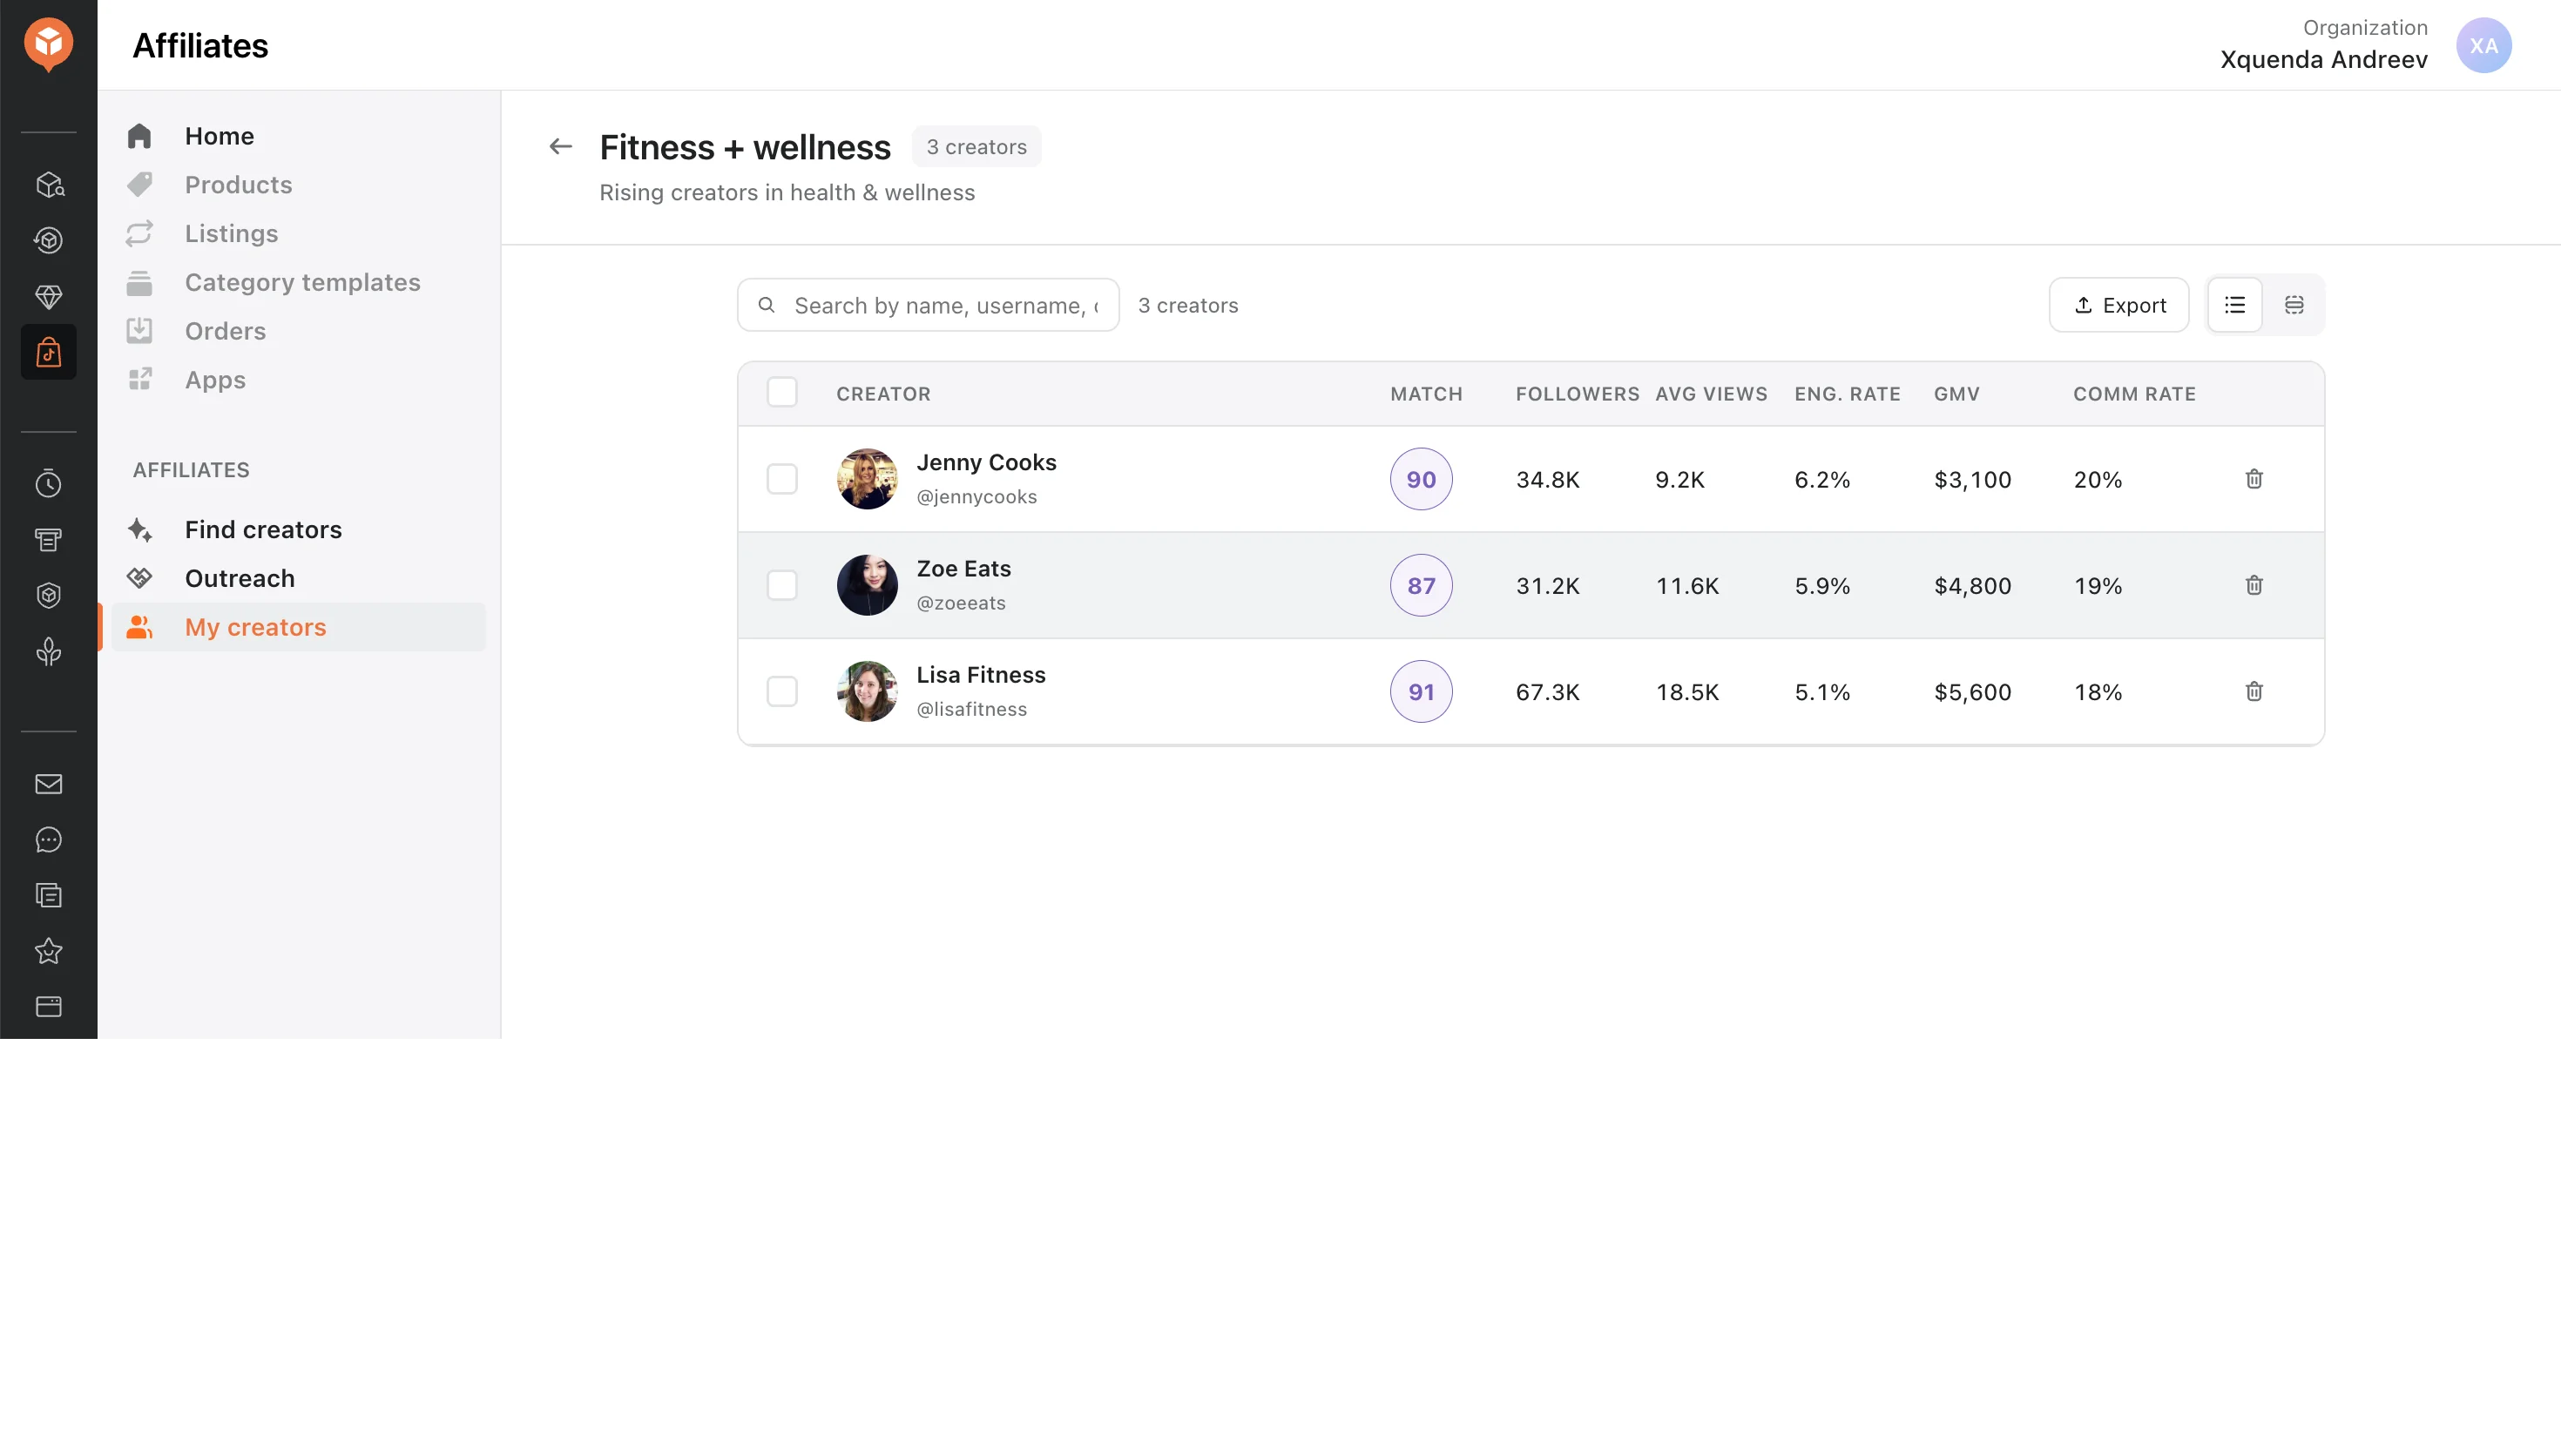Go to Outreach
2561x1456 pixels.
[298, 579]
